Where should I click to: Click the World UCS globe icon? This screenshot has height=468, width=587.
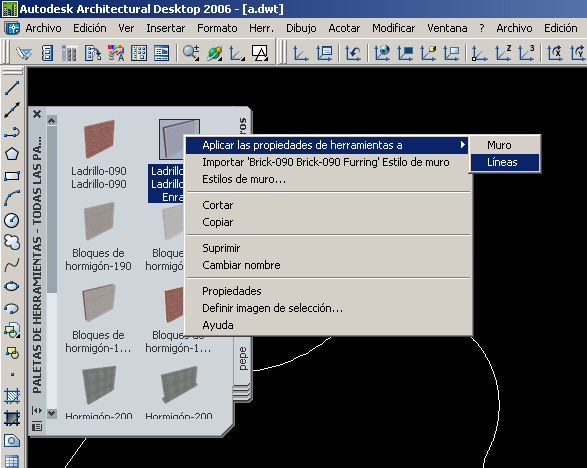(x=382, y=53)
